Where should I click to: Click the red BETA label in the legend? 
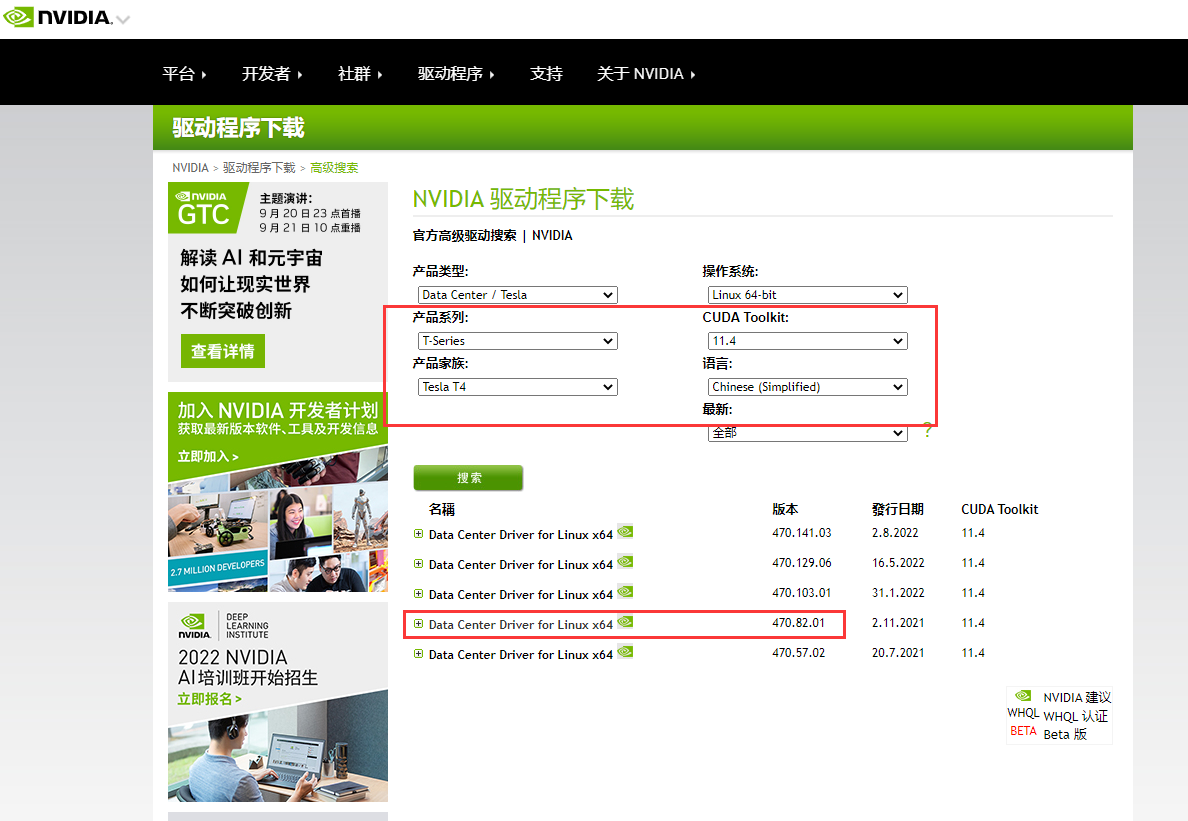[1023, 731]
